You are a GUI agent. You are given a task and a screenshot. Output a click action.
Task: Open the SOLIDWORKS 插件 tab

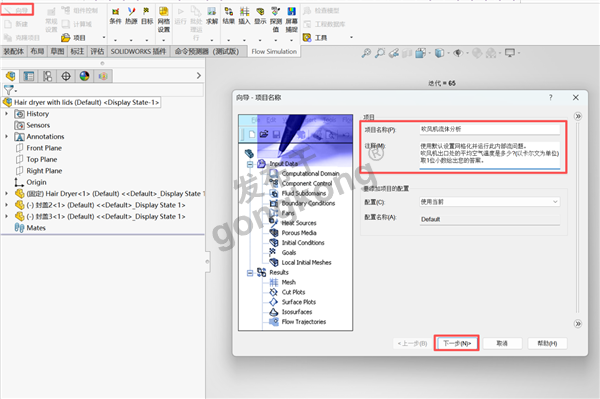[138, 51]
